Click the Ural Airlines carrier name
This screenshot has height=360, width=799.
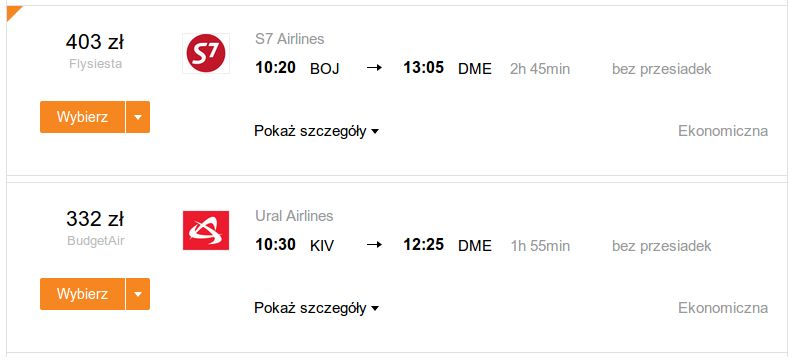294,216
